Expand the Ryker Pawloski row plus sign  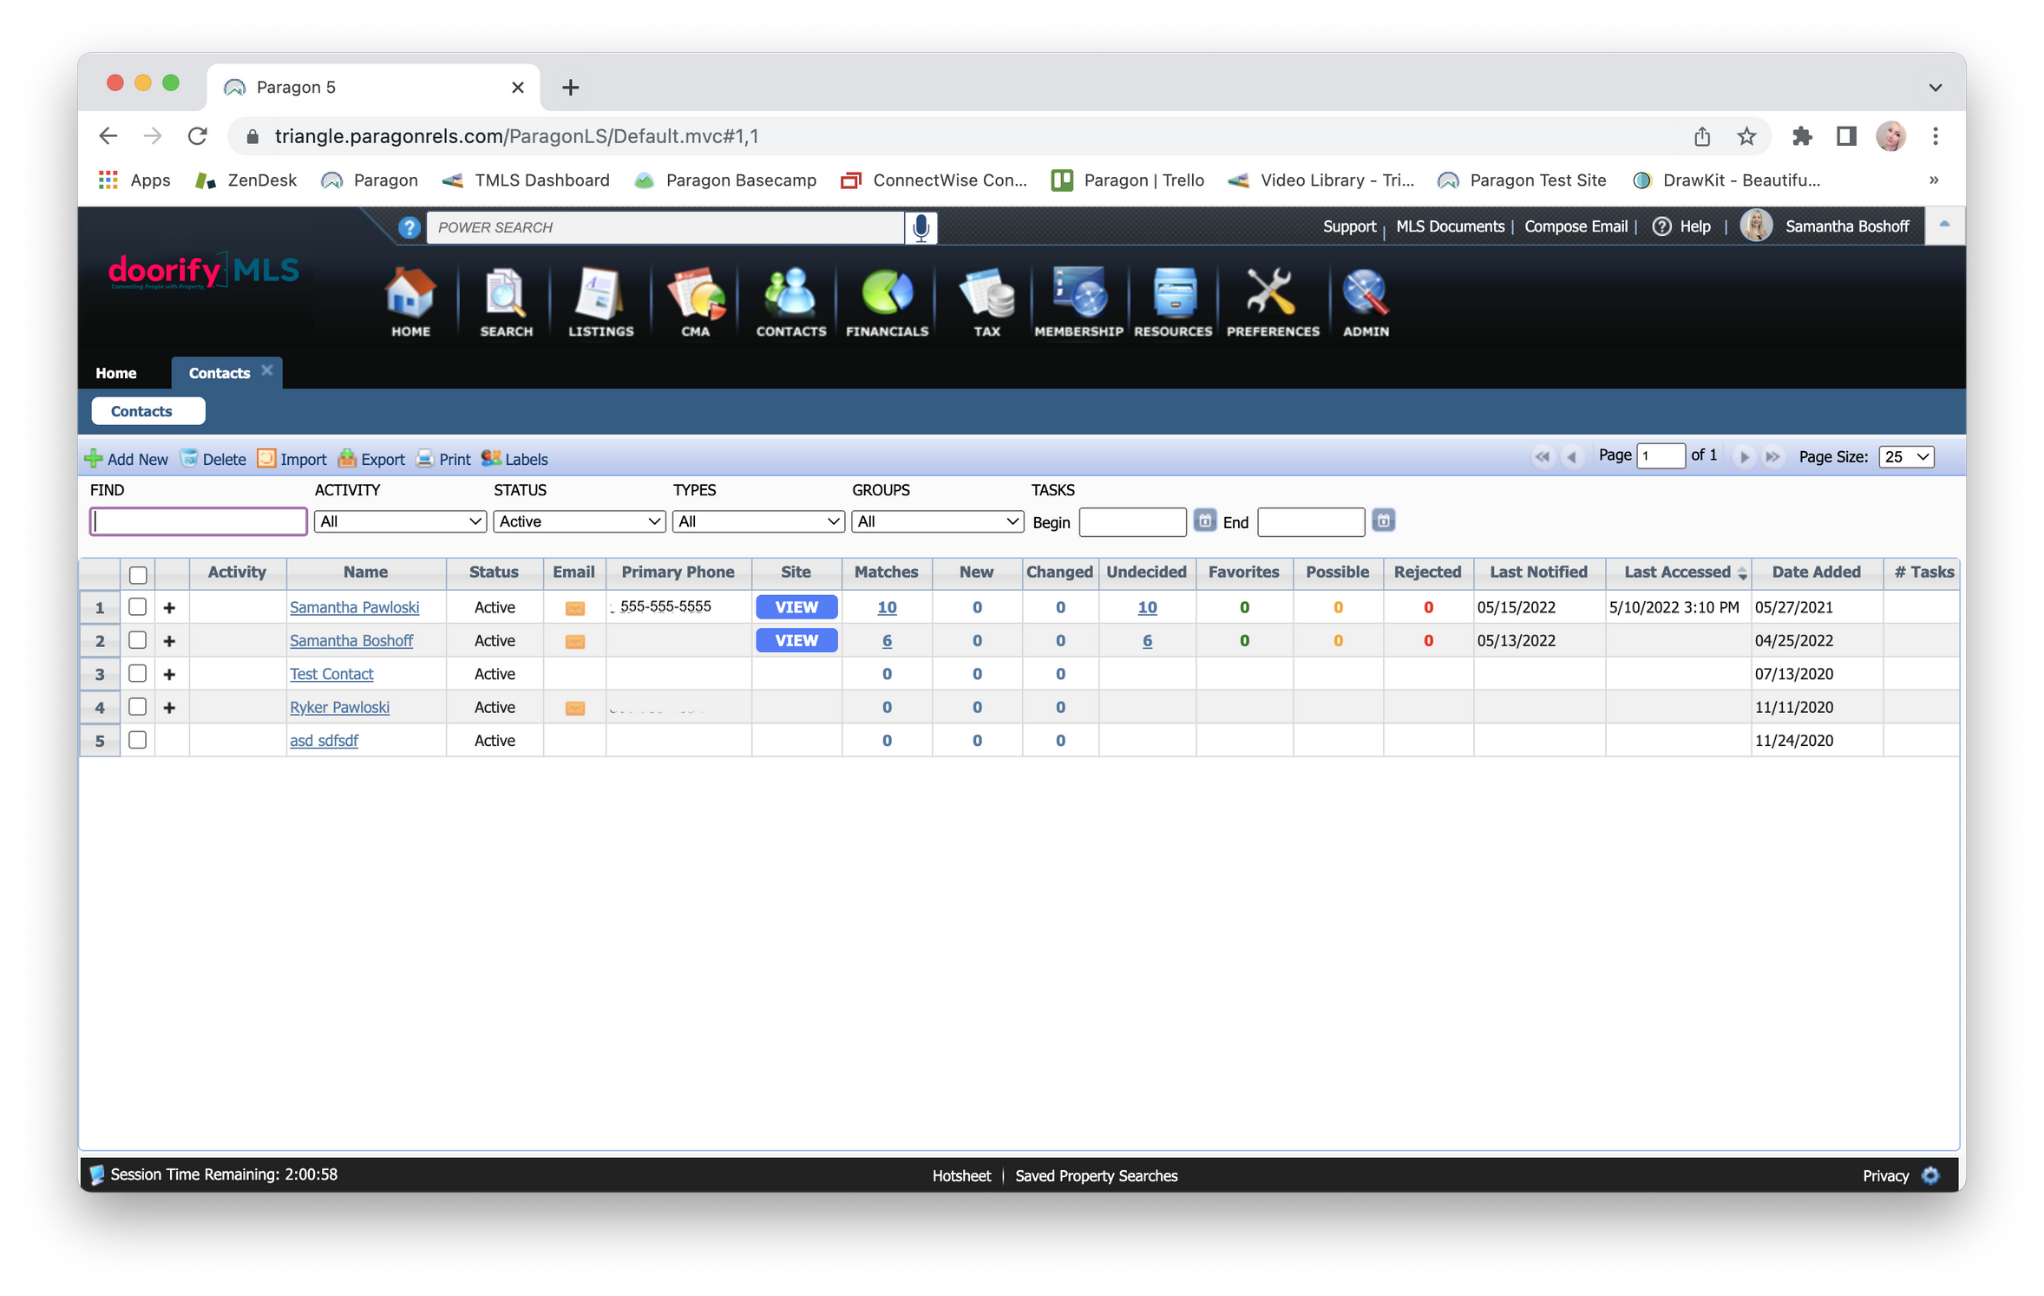[x=170, y=708]
